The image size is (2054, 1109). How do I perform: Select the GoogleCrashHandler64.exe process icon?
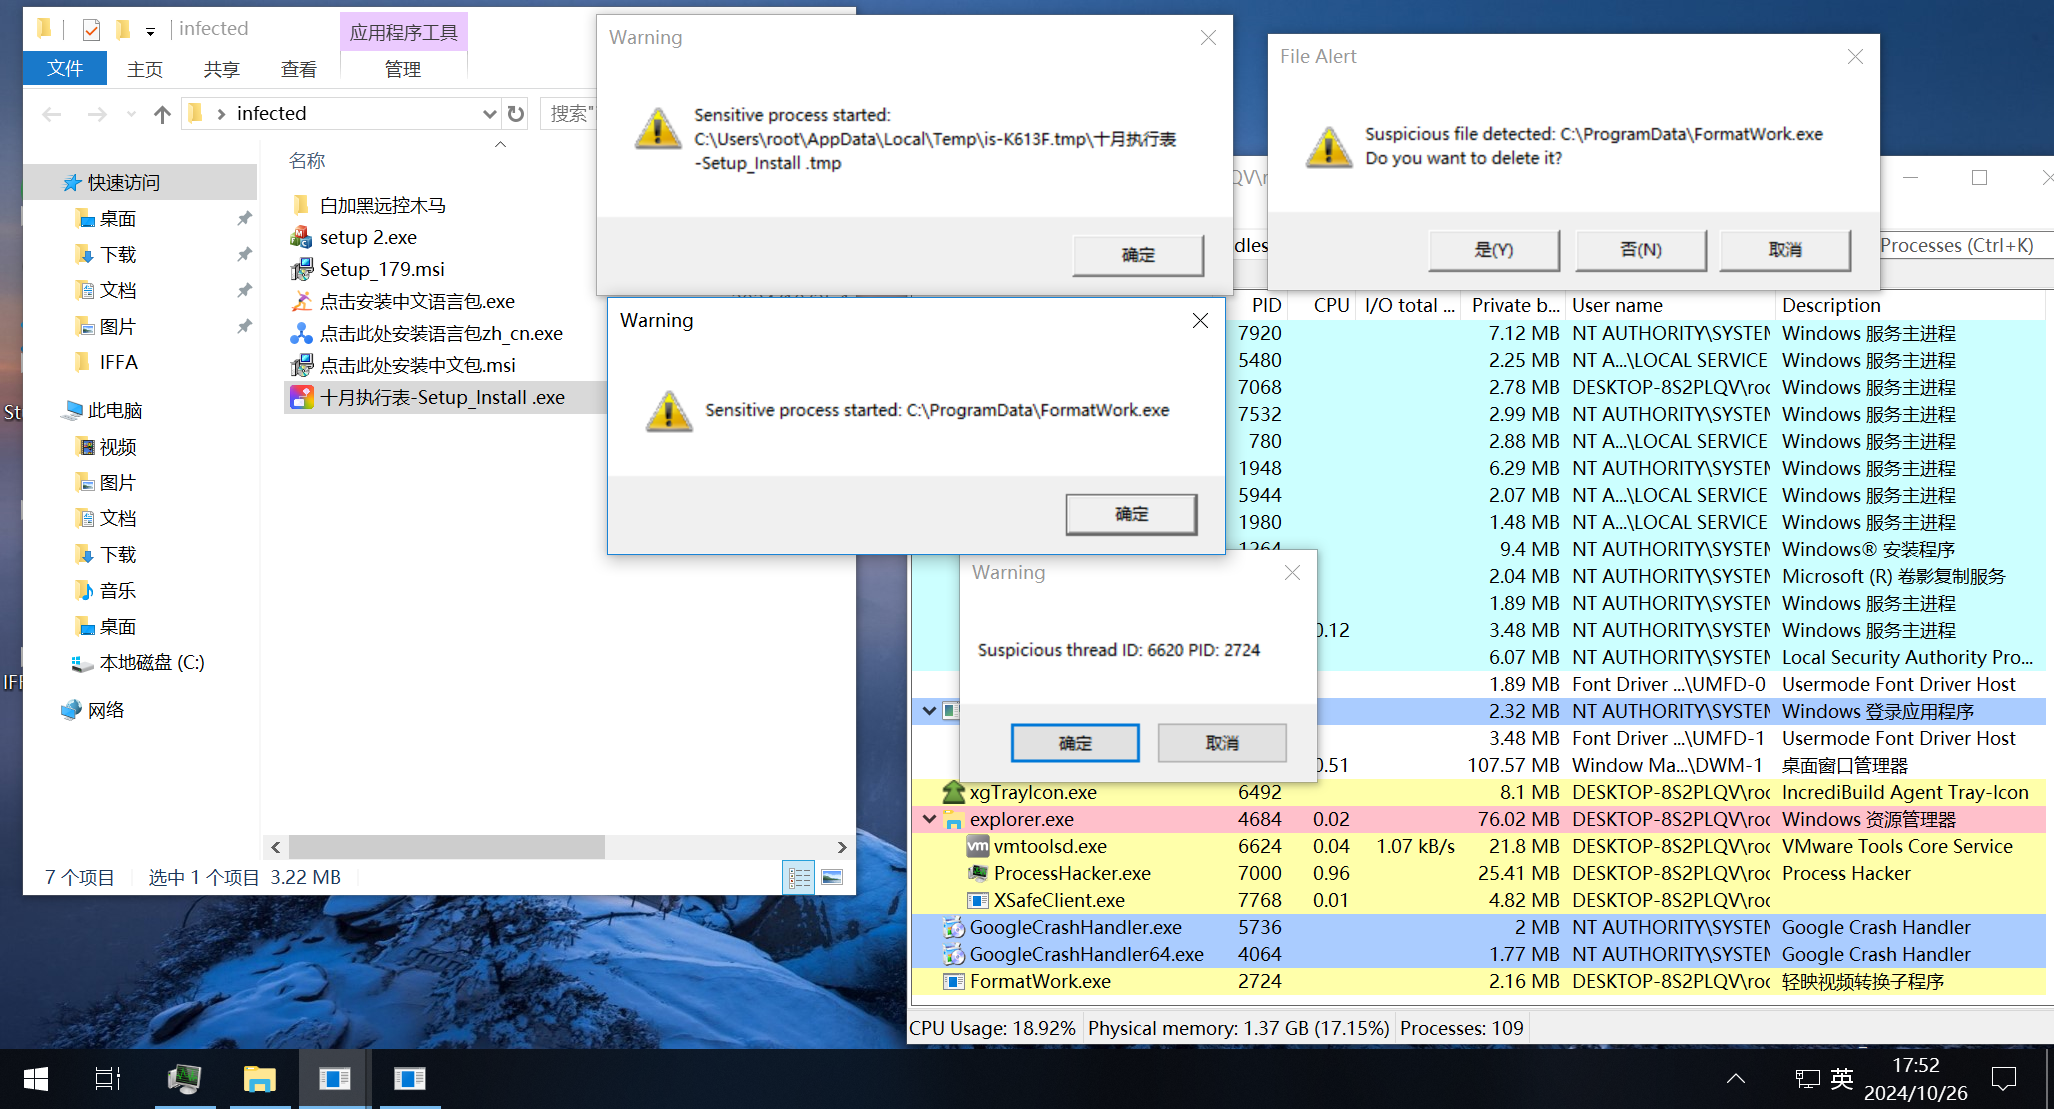[953, 954]
